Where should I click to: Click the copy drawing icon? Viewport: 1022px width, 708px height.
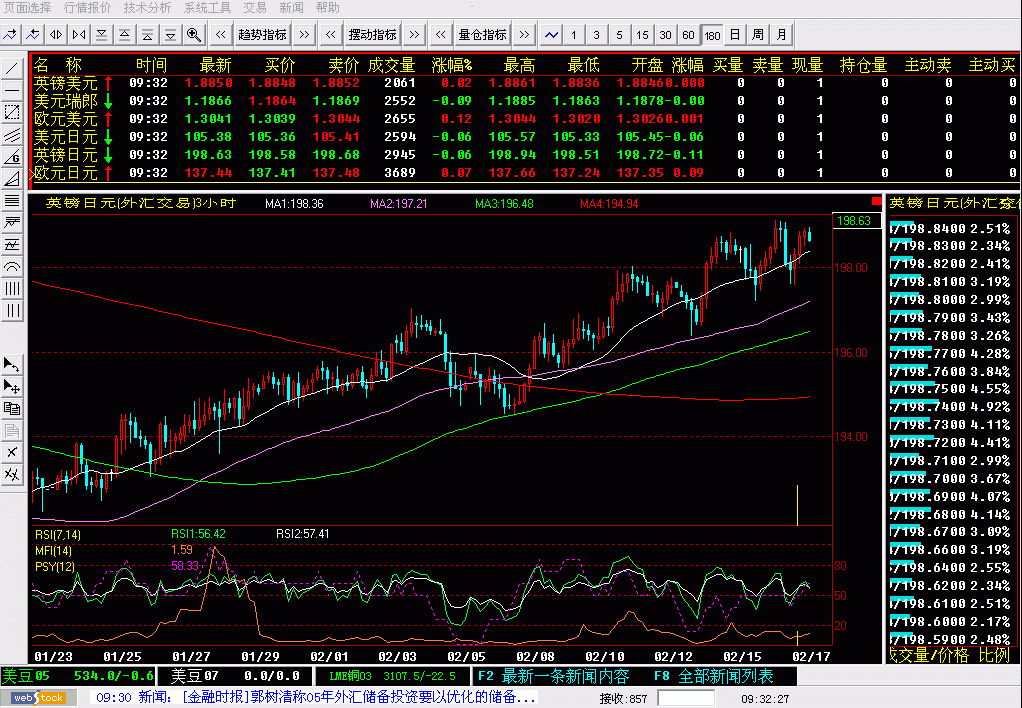[12, 409]
